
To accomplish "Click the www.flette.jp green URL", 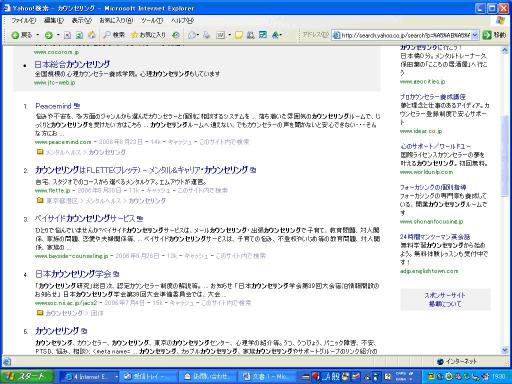I will 52,190.
